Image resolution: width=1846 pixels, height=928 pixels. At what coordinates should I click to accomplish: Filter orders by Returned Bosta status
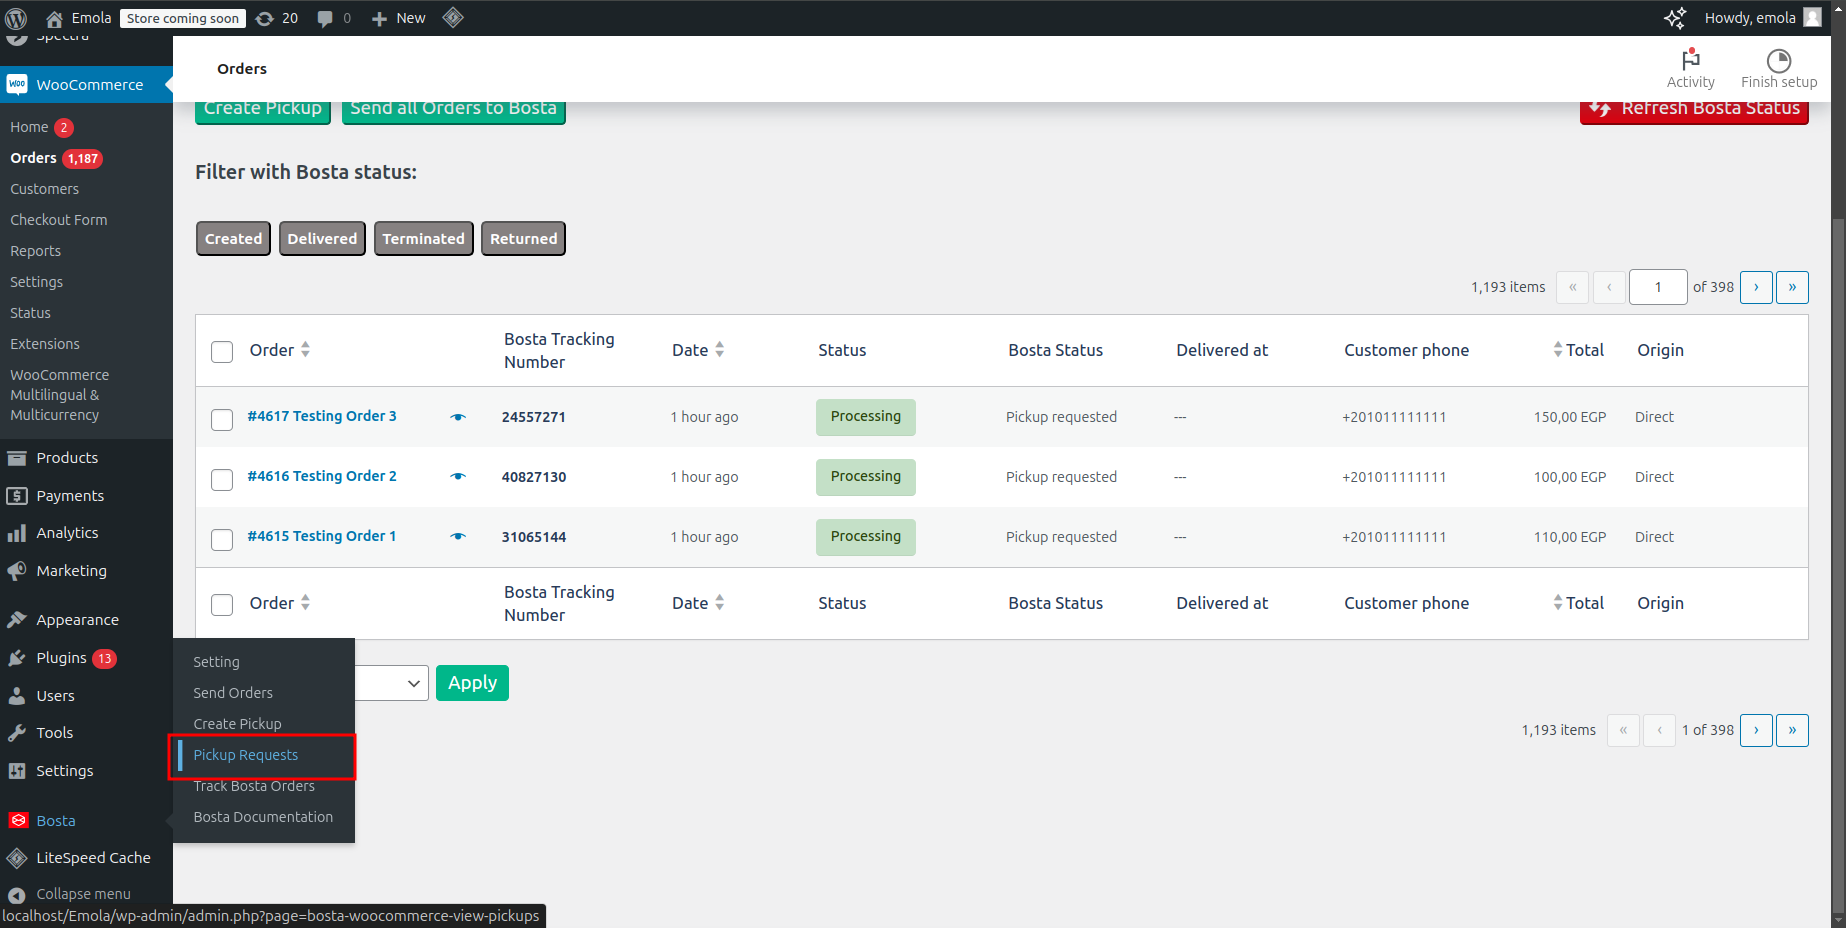click(x=523, y=239)
